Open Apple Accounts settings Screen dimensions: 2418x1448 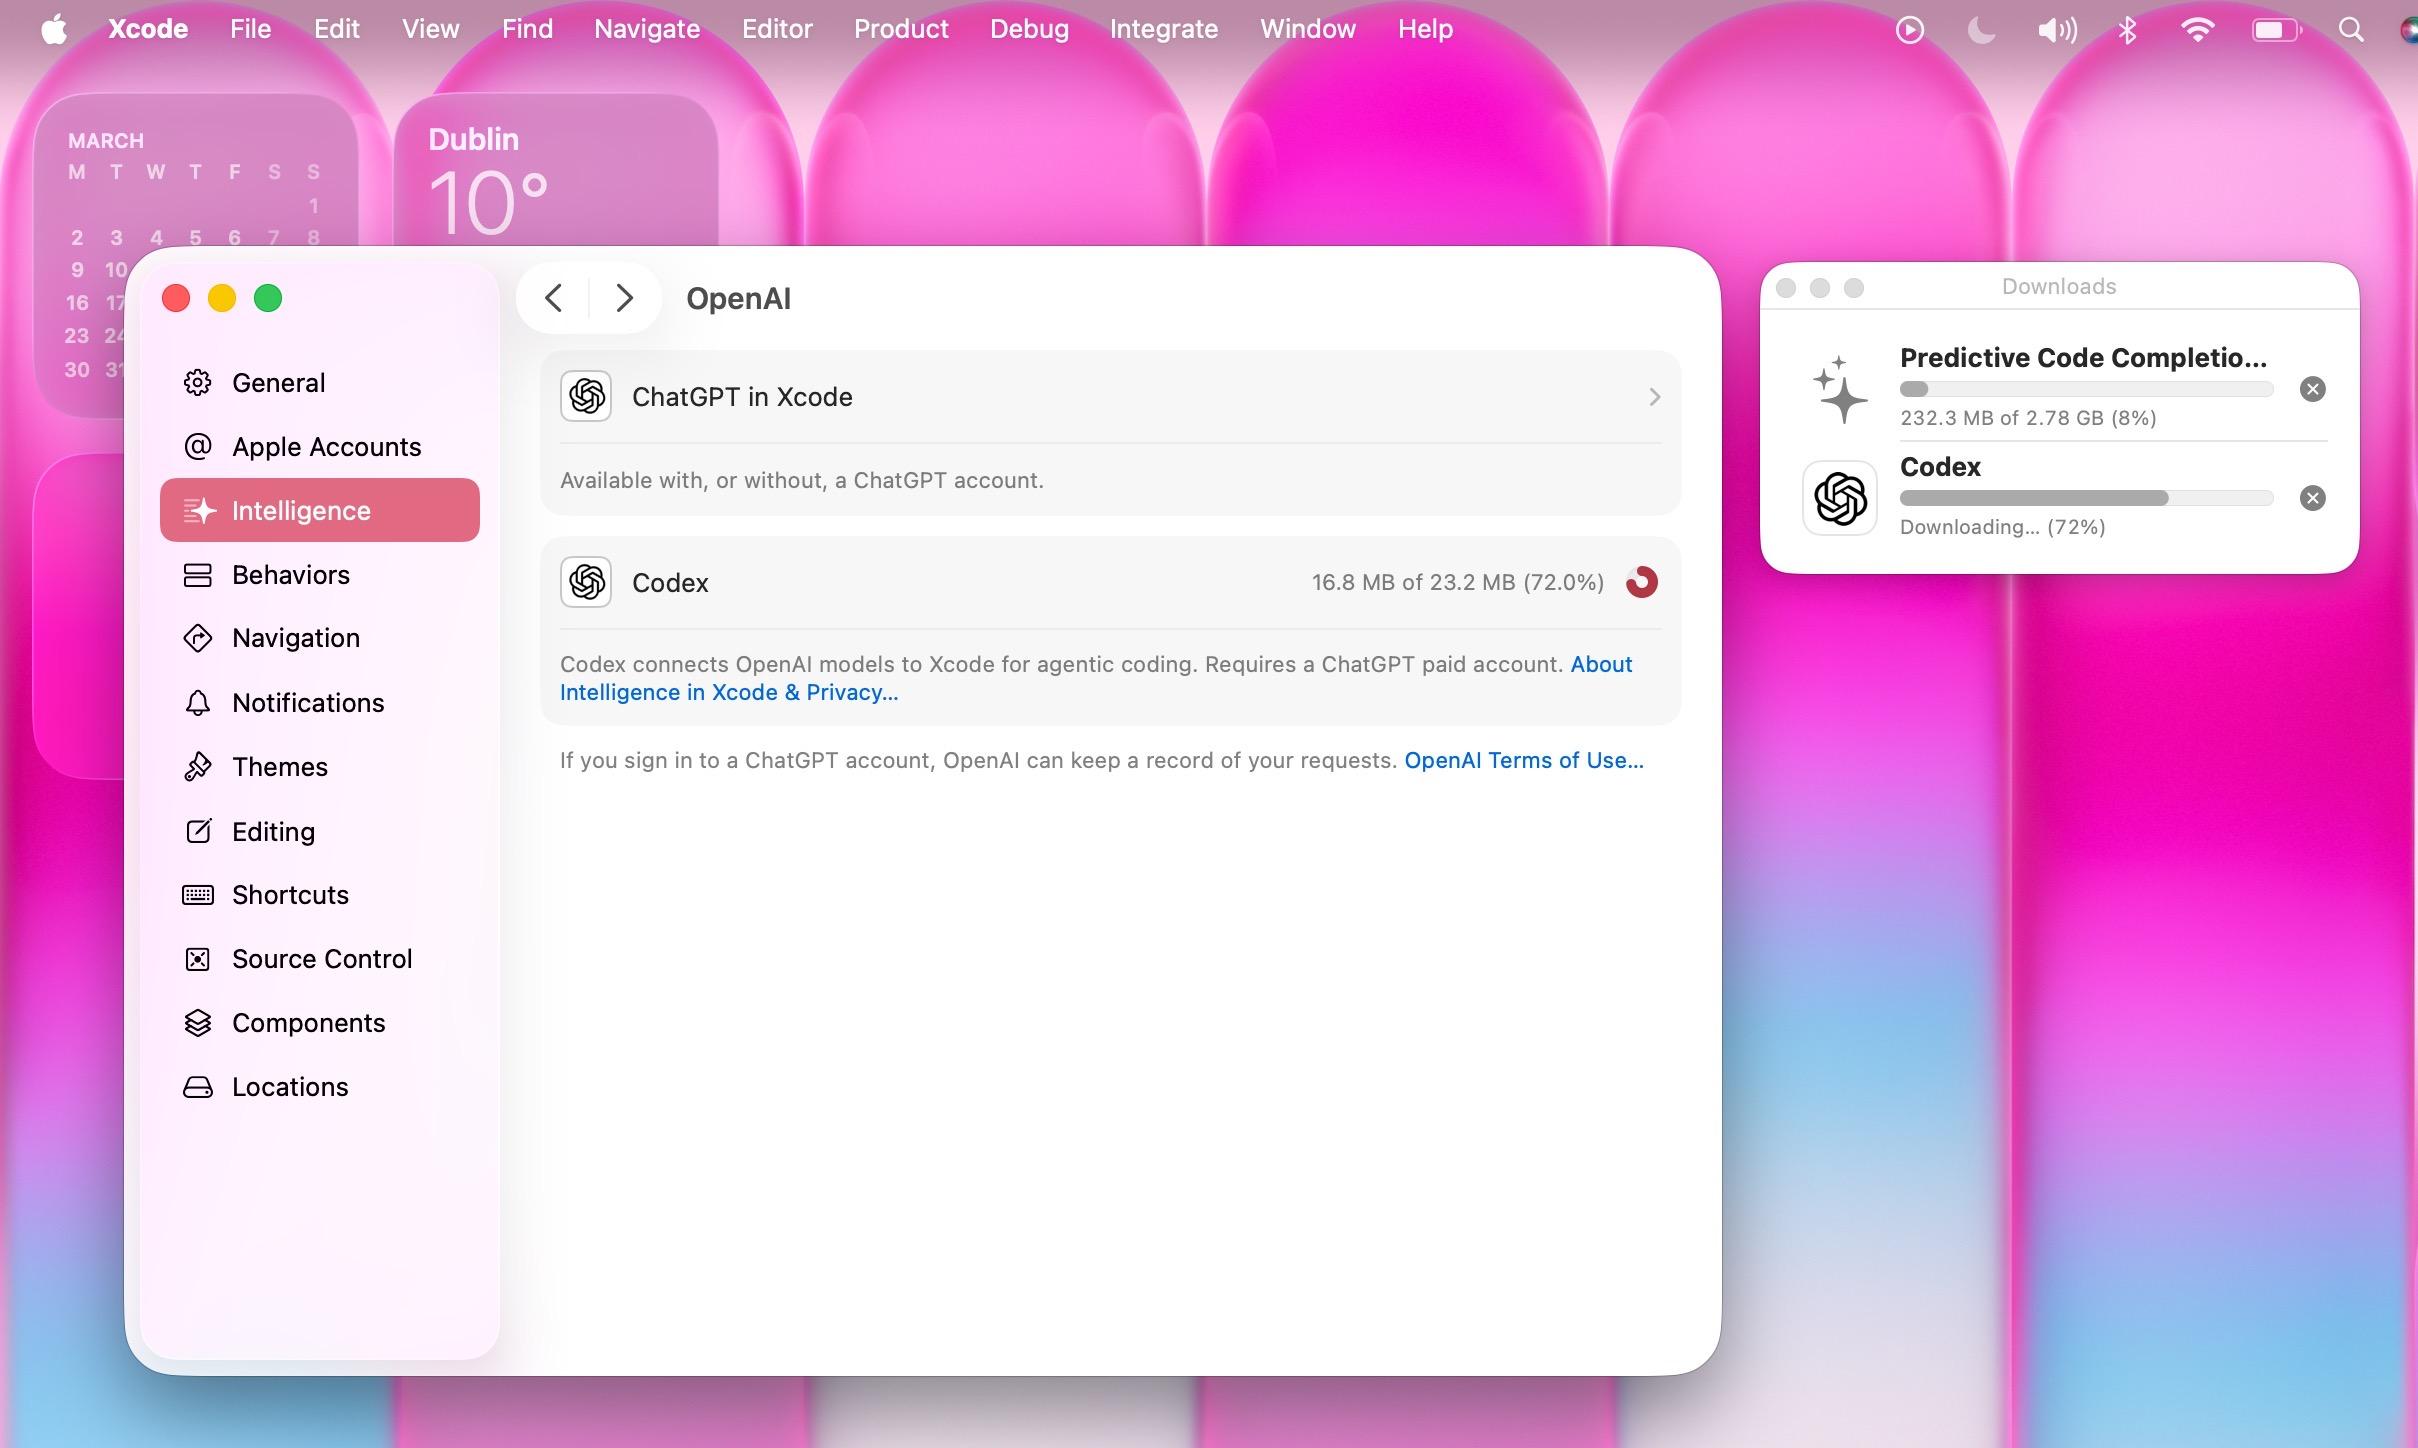click(320, 447)
